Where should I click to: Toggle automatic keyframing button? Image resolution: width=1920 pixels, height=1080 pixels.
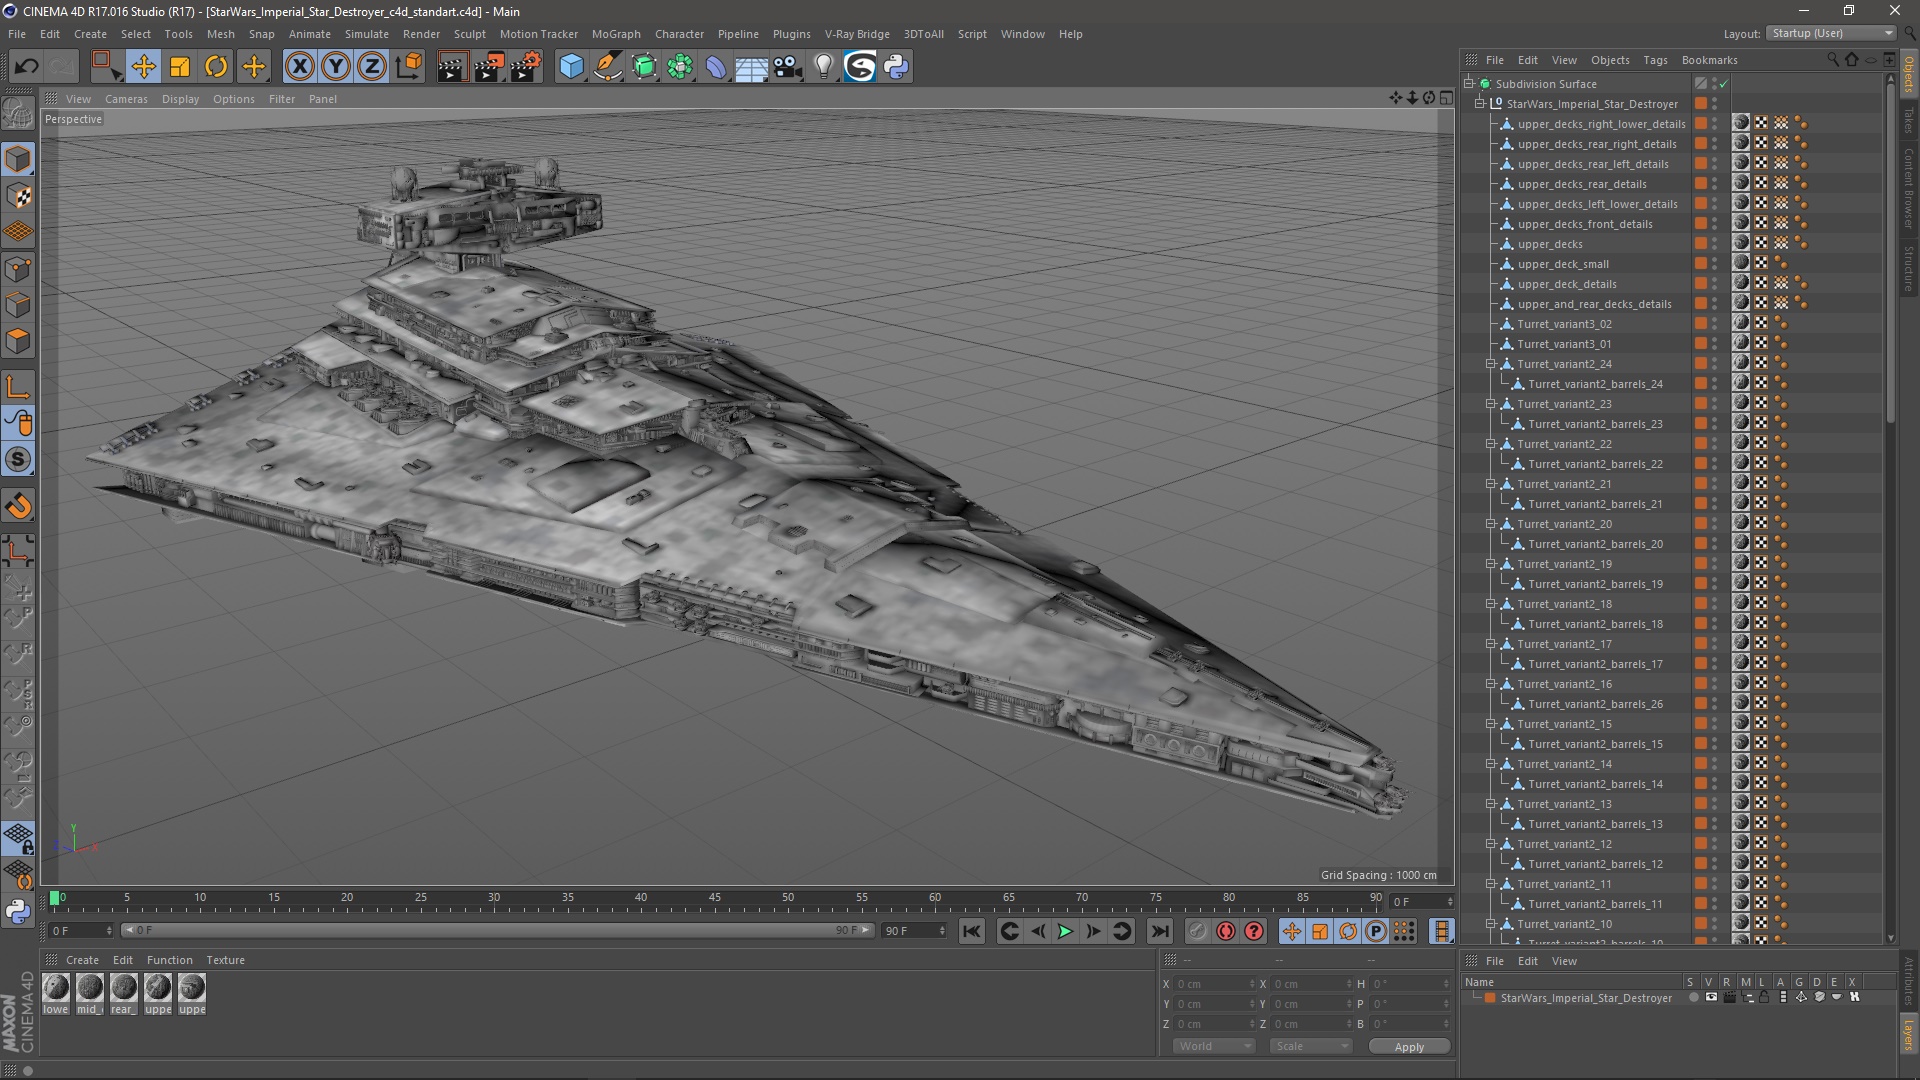1226,931
